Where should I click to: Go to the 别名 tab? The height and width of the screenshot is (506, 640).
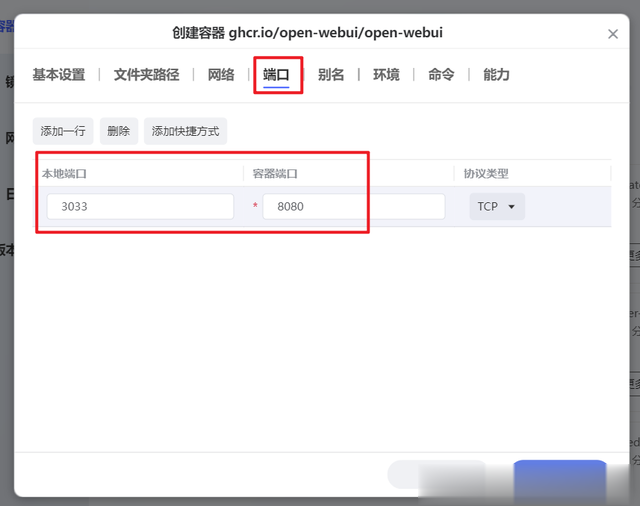click(331, 75)
